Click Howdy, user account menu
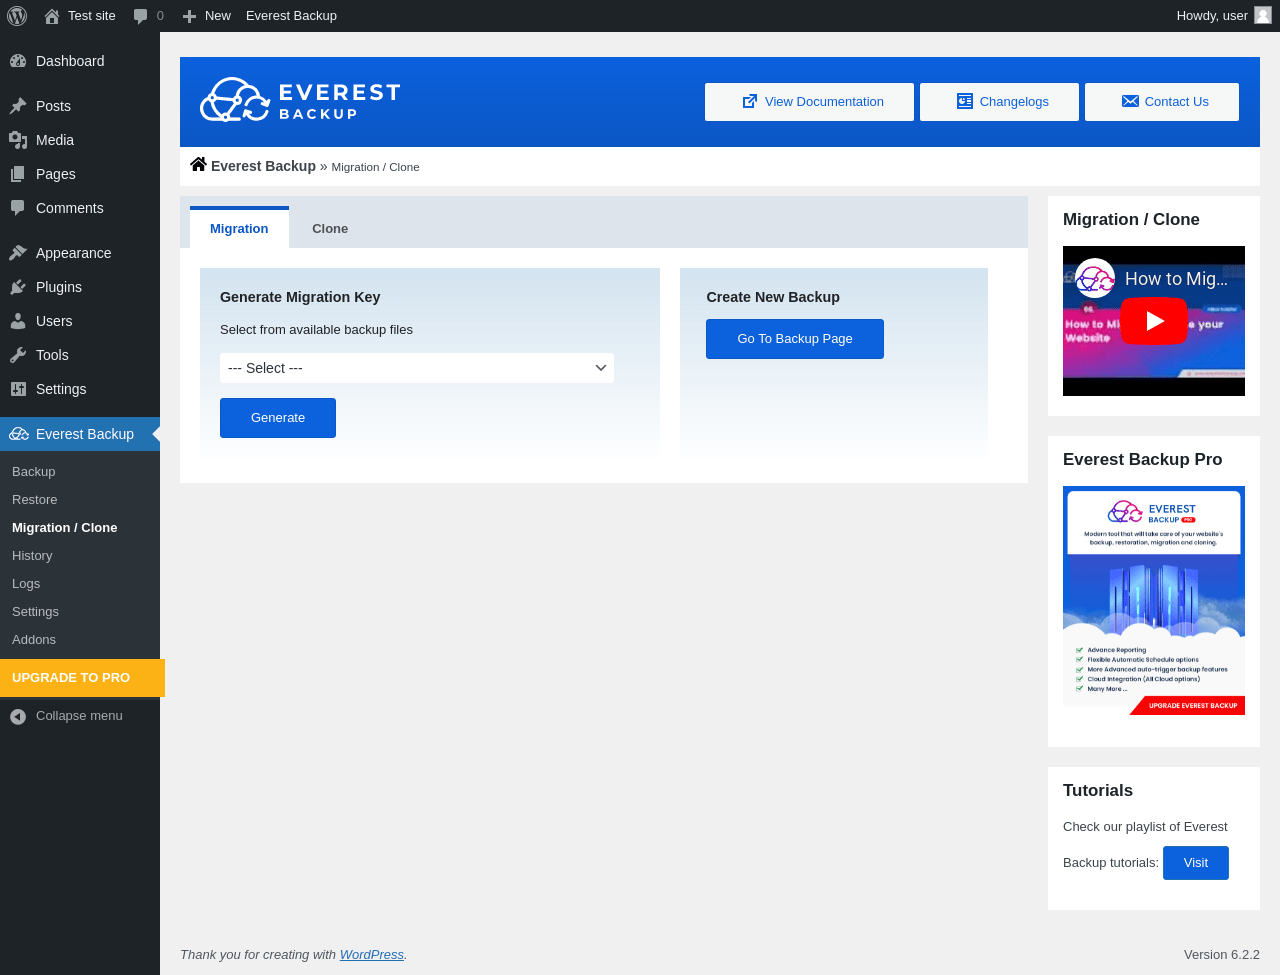The height and width of the screenshot is (975, 1280). tap(1223, 16)
